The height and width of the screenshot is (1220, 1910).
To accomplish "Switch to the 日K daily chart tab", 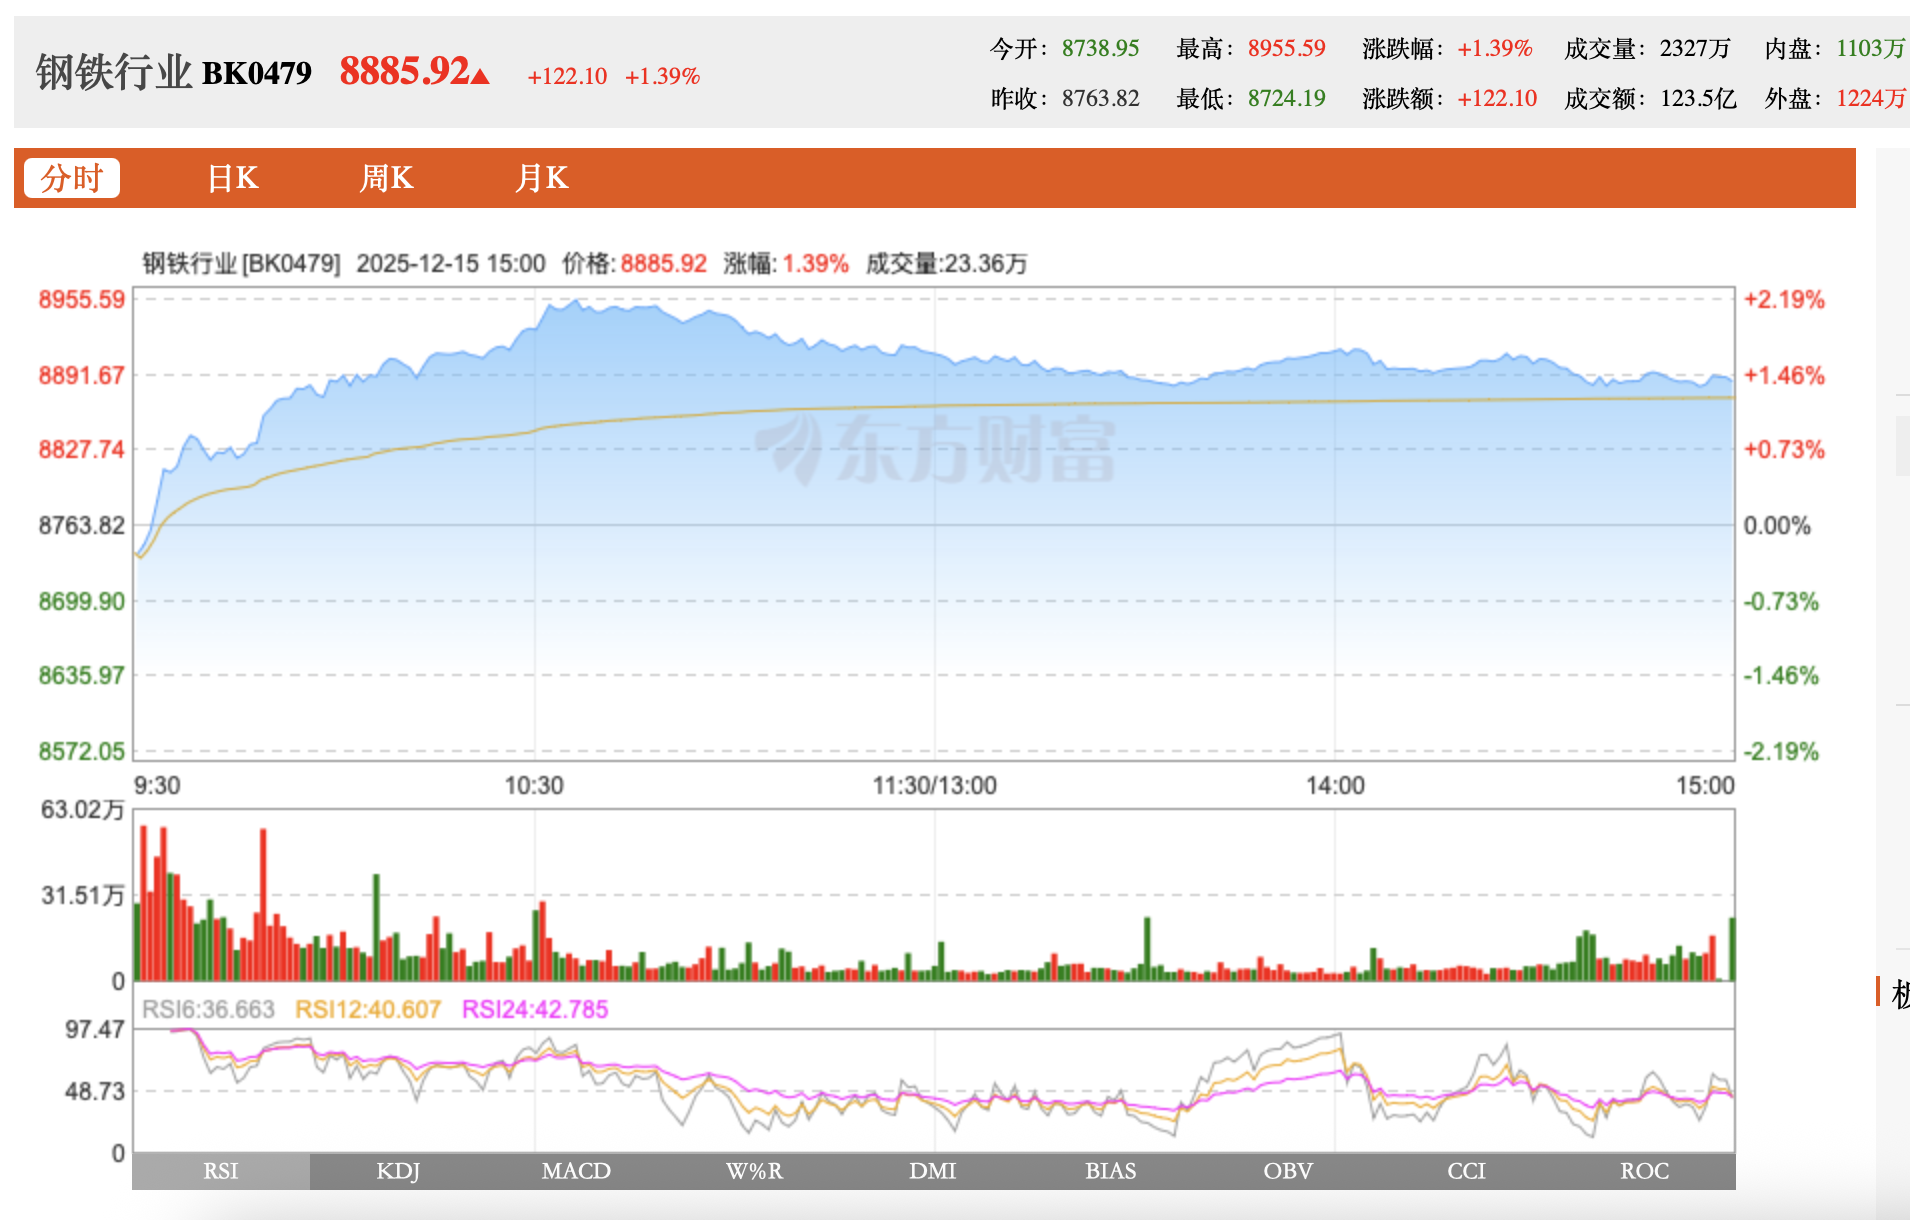I will (x=232, y=178).
